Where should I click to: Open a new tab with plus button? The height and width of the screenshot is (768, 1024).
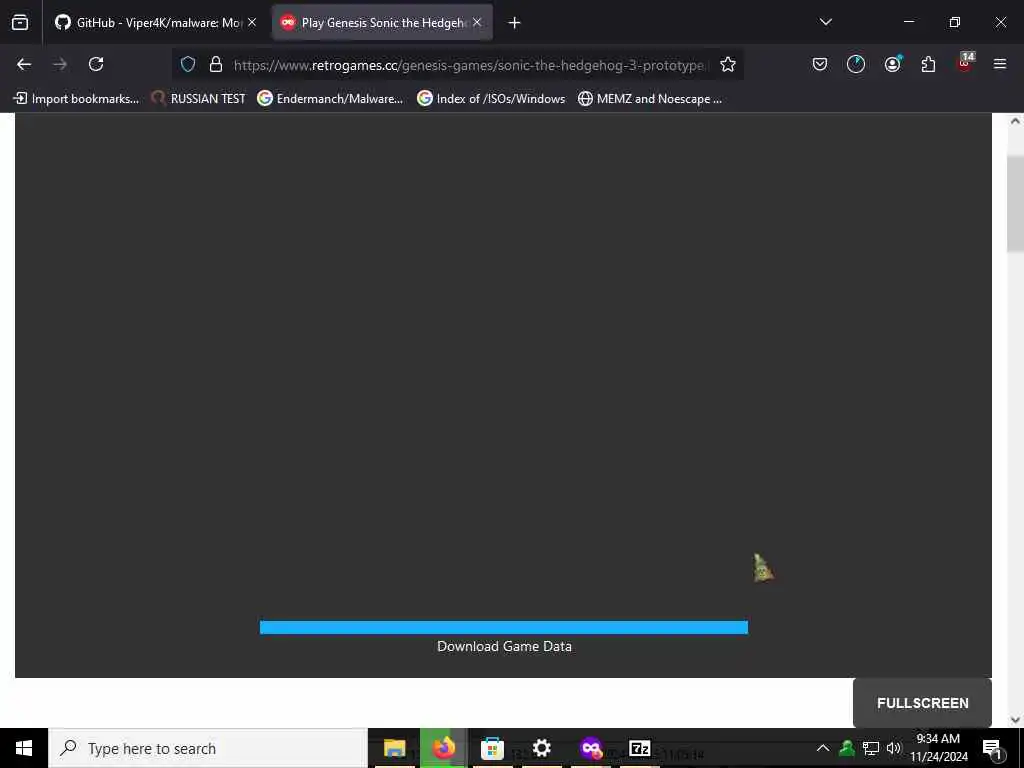(x=515, y=23)
